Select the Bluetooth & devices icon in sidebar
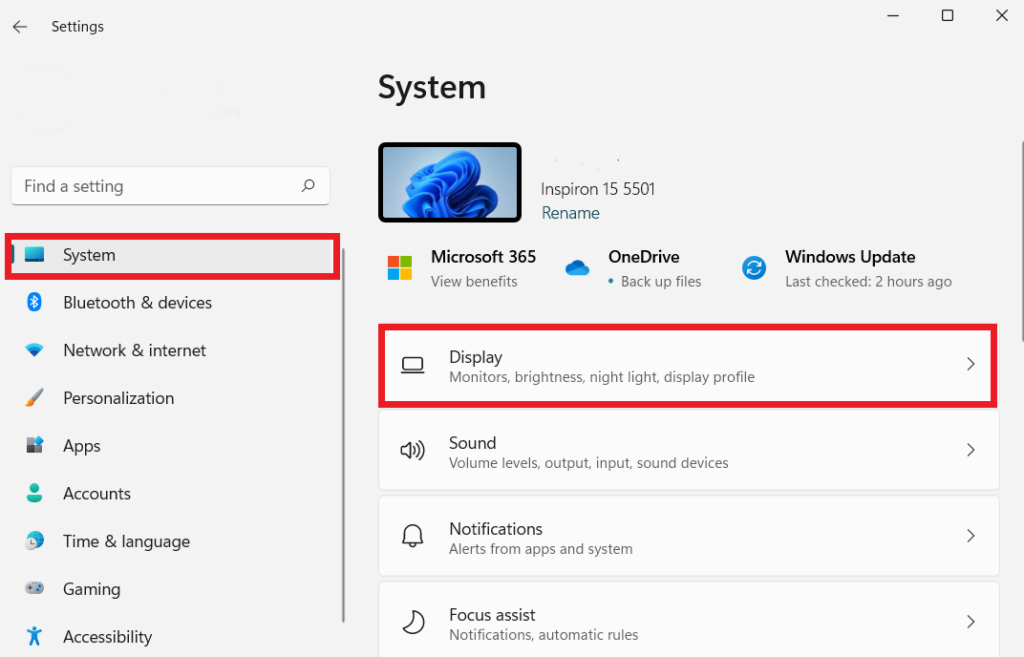Screen dimensions: 1024x657 [35, 302]
